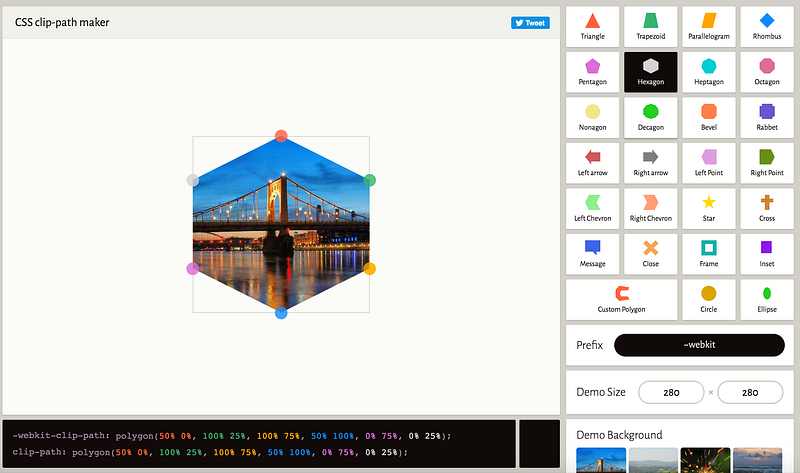Pick the Left arrow shape
Viewport: 800px width, 473px height.
pos(592,163)
